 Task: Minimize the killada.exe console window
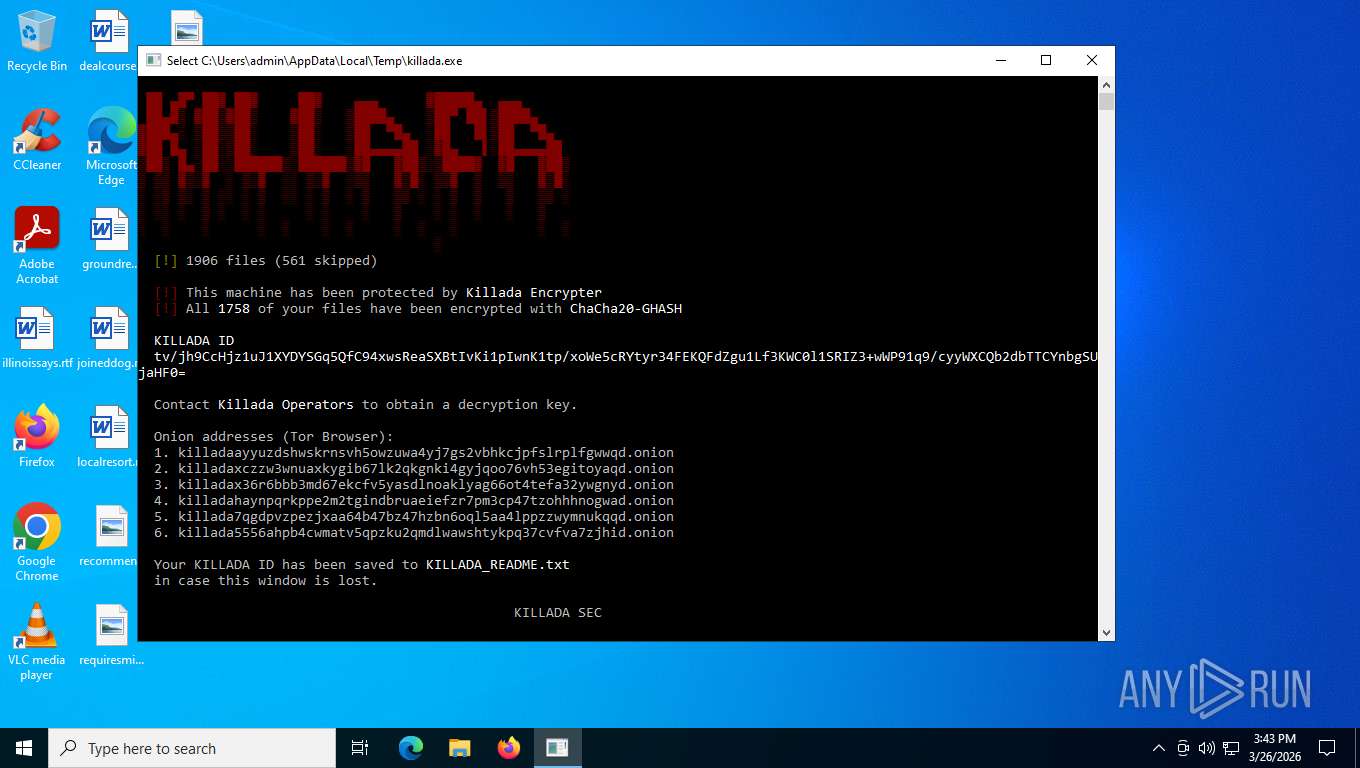[1000, 60]
